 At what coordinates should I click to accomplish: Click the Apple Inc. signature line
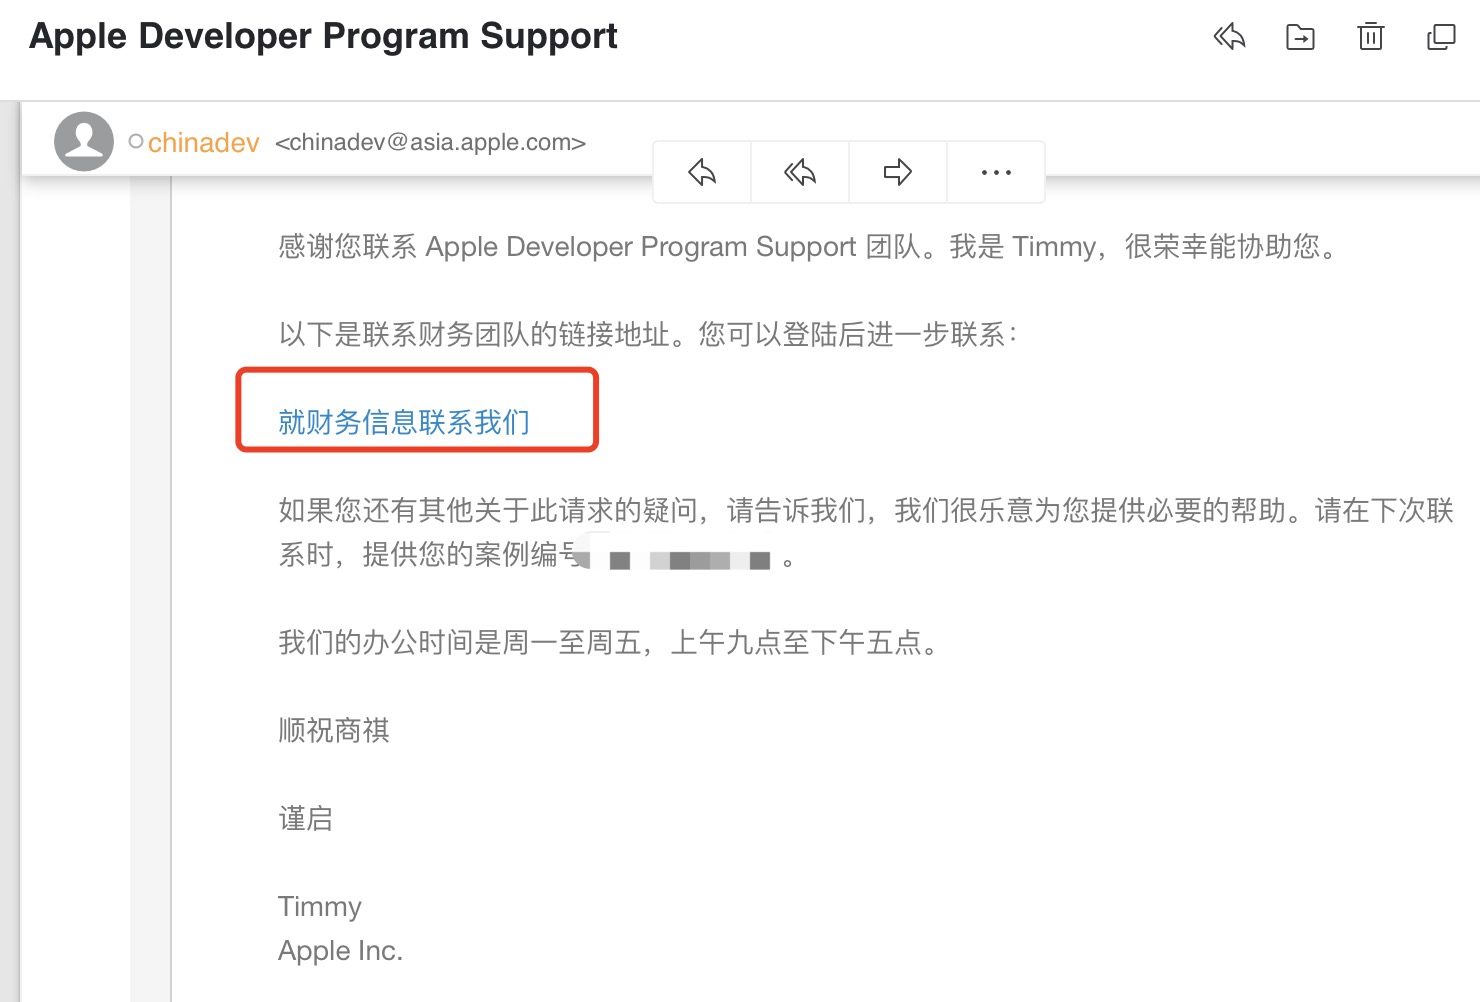(341, 950)
